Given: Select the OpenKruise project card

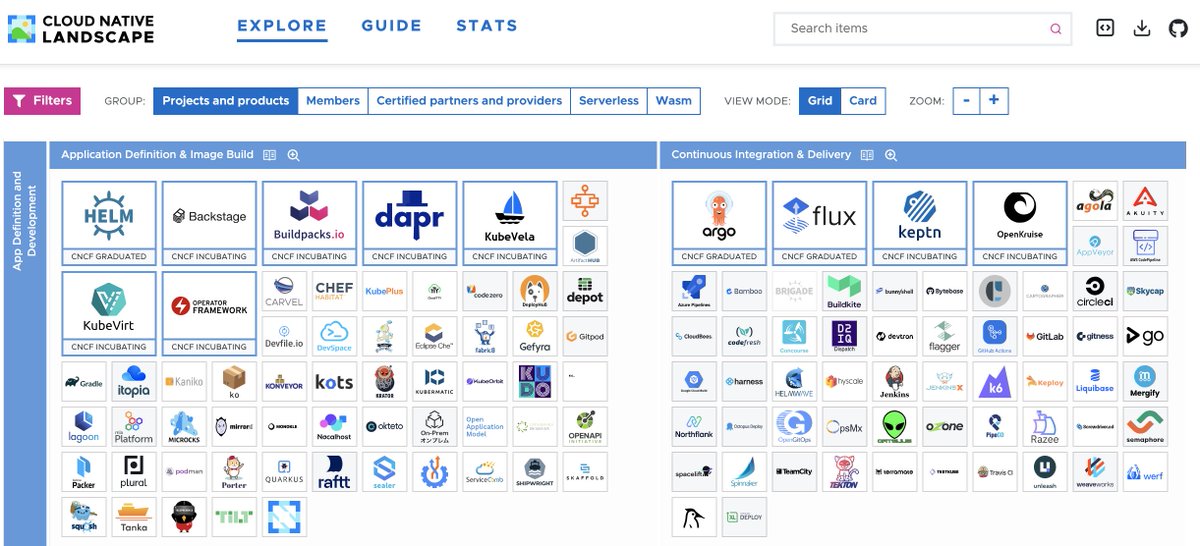Looking at the screenshot, I should click(x=1019, y=222).
